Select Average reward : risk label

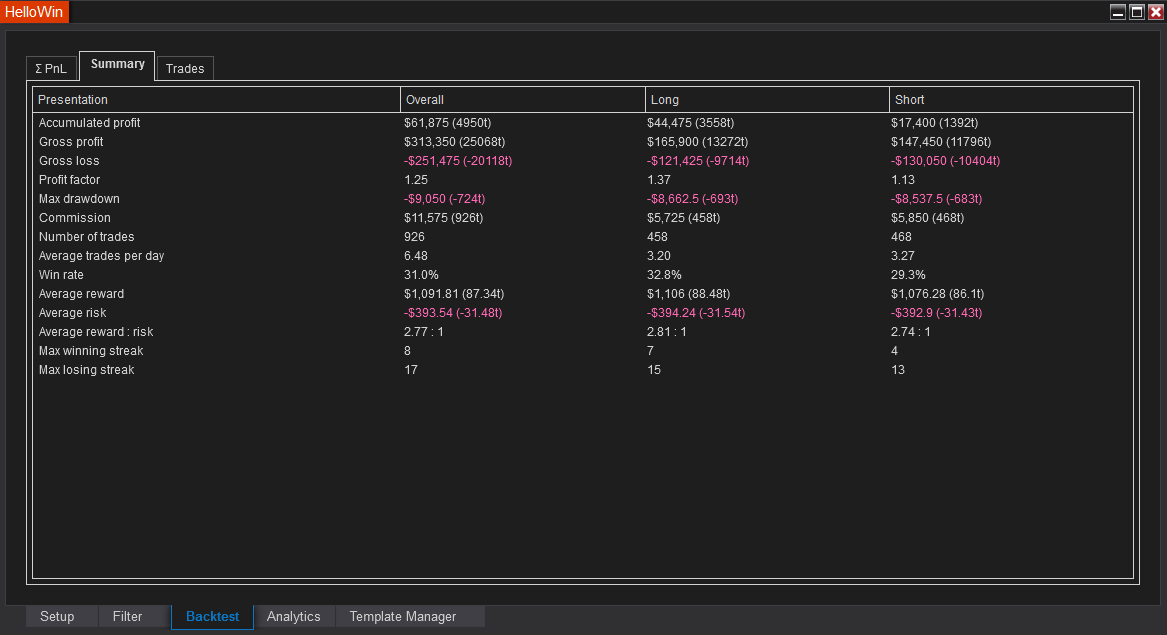[96, 331]
